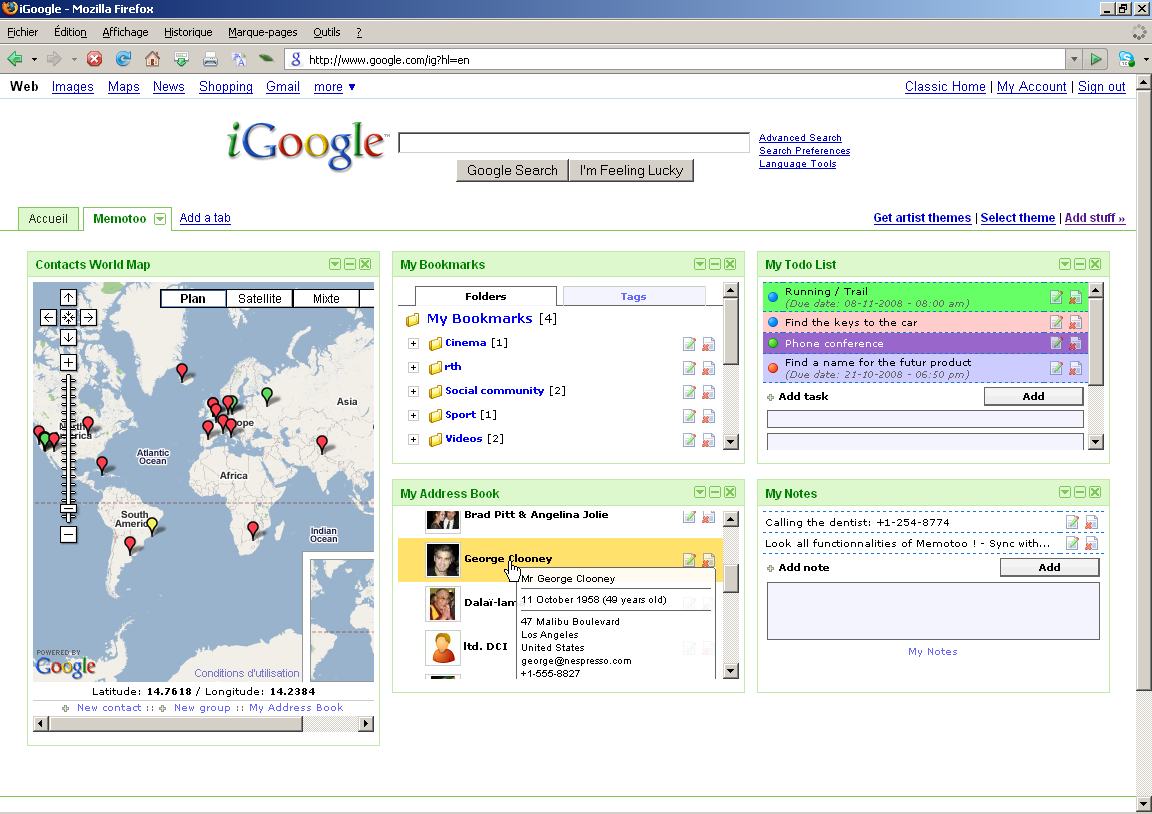Open the more dropdown in Google nav

click(x=334, y=87)
